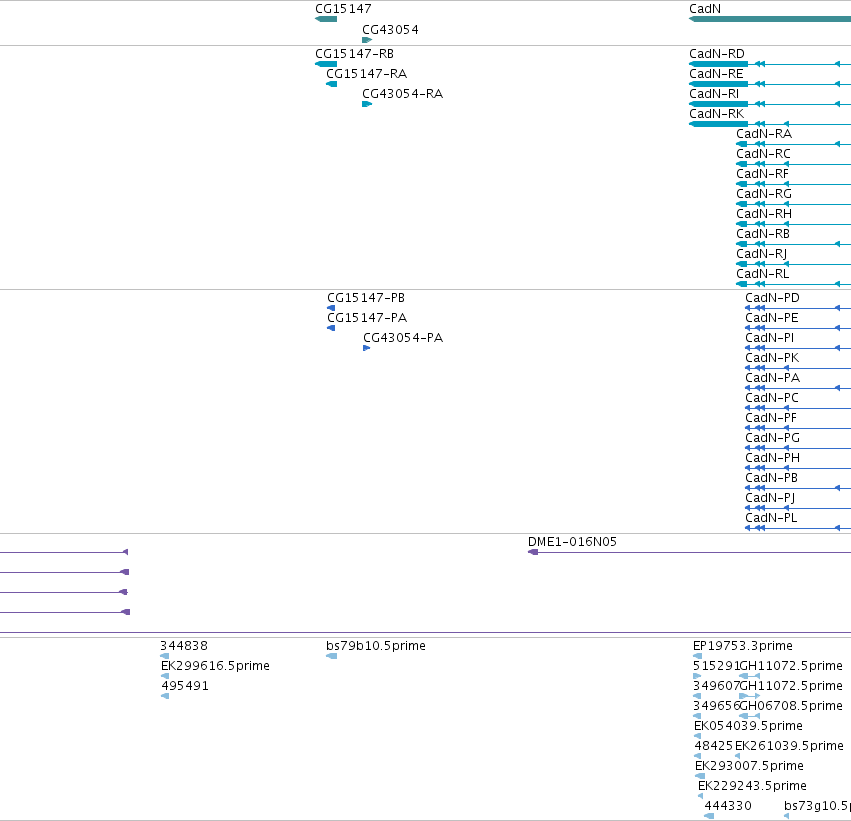Select protein CadN-PJ
Viewport: 851px width, 821px height.
coord(770,498)
